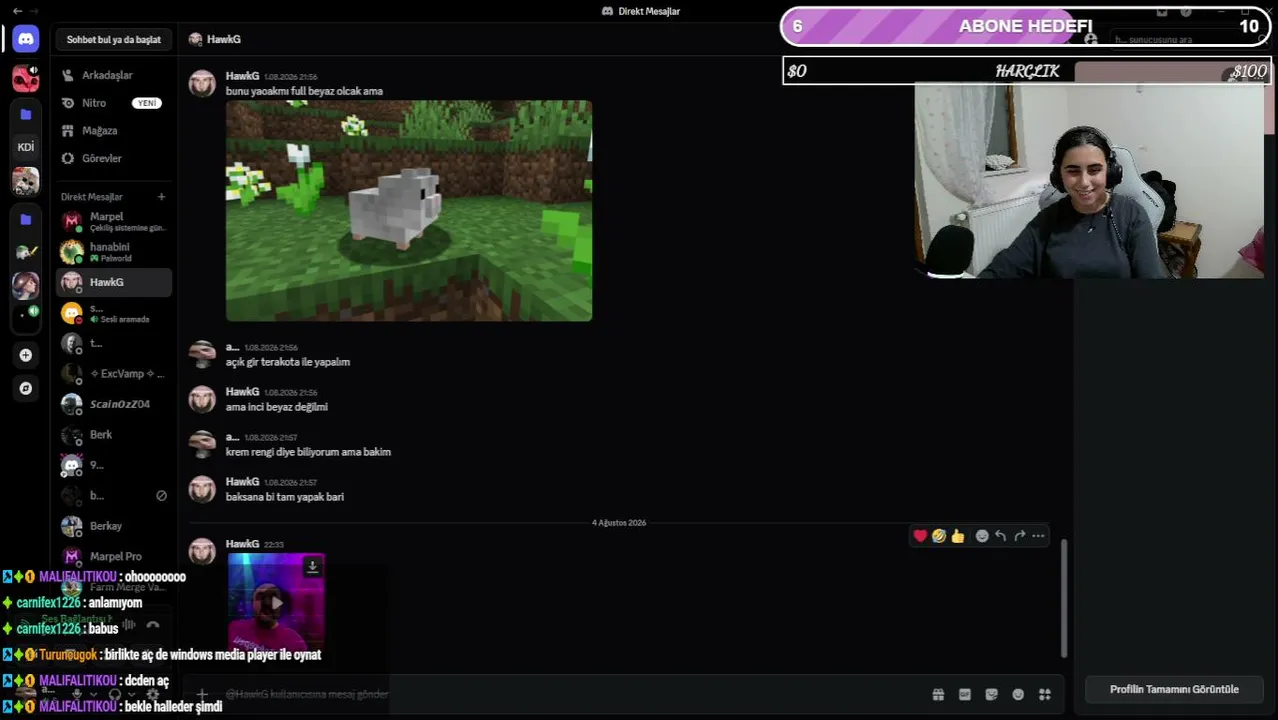Create a new DM using Direkt Mesajlar plus
The width and height of the screenshot is (1278, 720).
161,197
